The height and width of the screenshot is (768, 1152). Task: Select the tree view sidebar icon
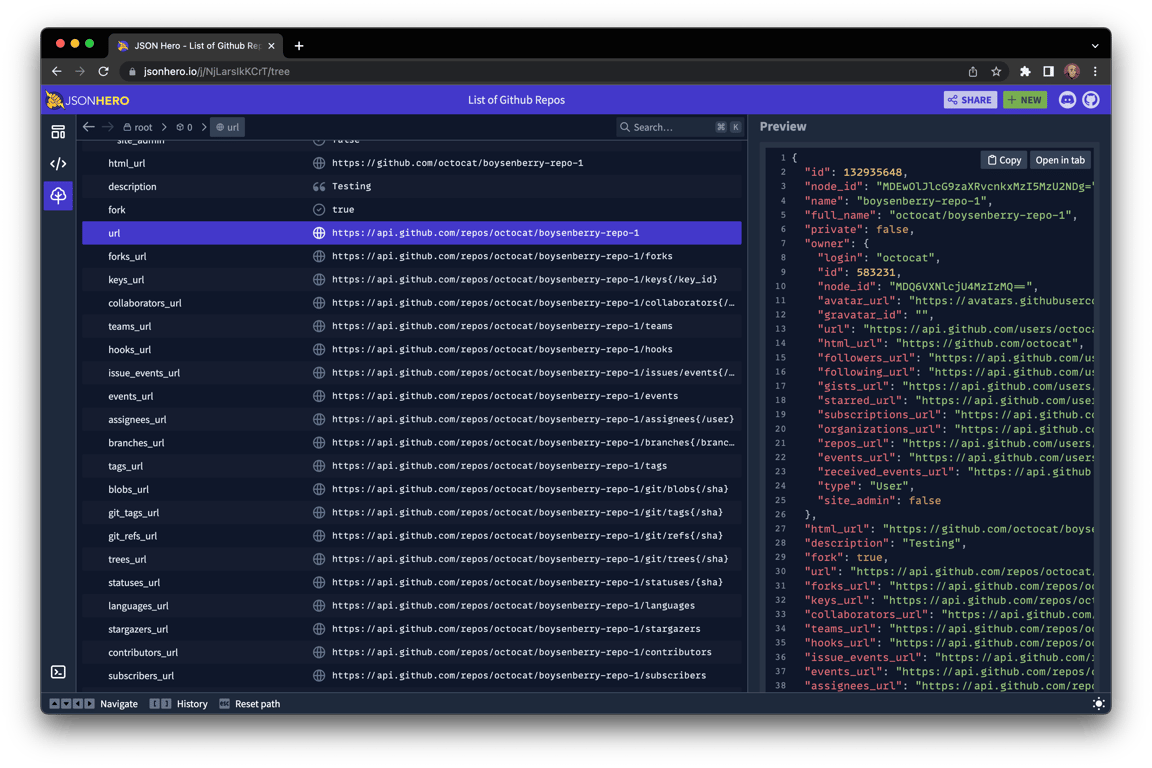58,196
